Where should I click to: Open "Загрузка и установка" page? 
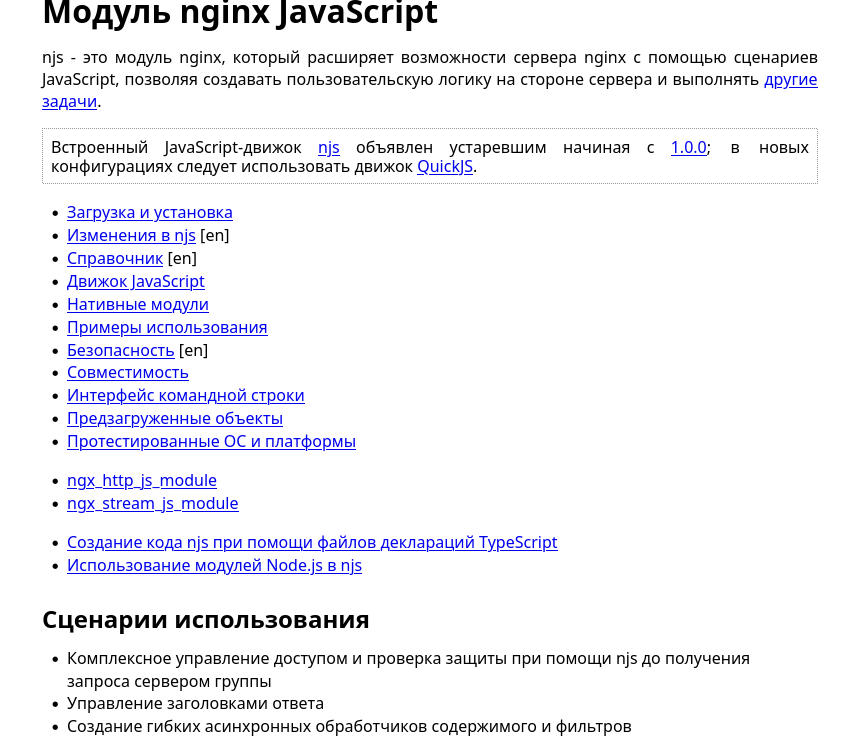point(150,212)
